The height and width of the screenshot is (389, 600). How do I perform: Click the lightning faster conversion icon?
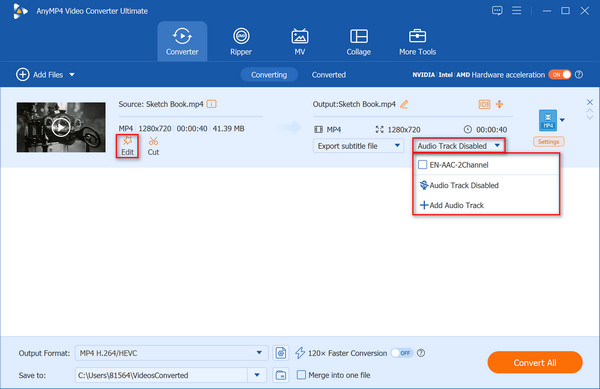(300, 353)
